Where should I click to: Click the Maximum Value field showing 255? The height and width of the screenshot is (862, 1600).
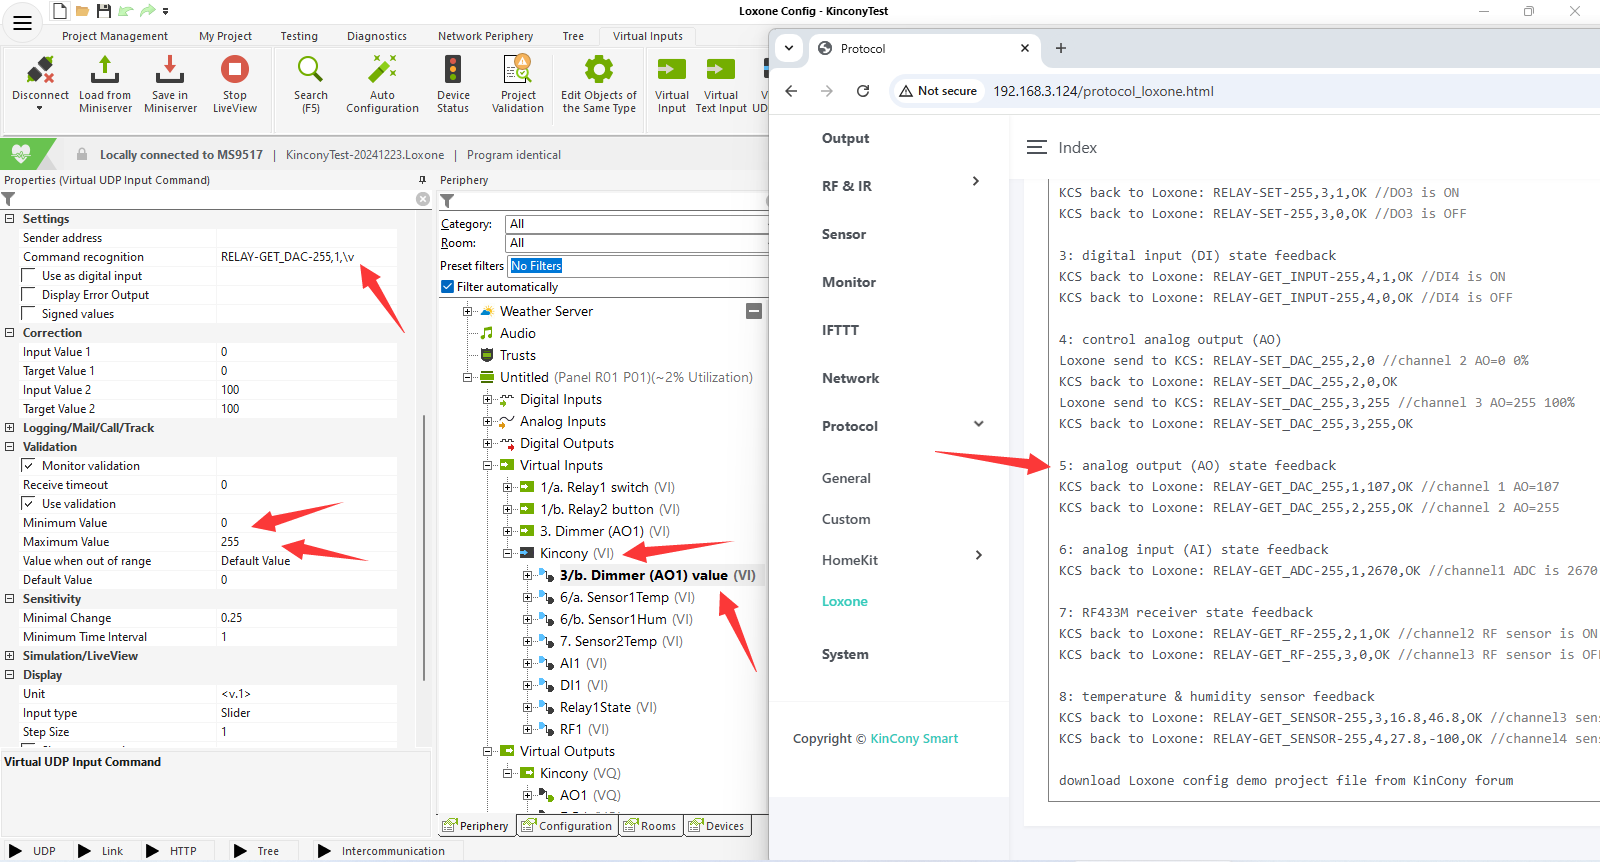[308, 542]
